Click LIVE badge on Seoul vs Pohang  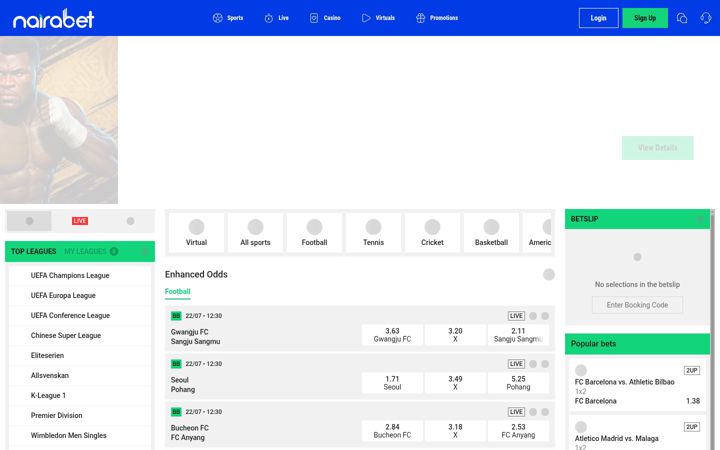pos(516,364)
